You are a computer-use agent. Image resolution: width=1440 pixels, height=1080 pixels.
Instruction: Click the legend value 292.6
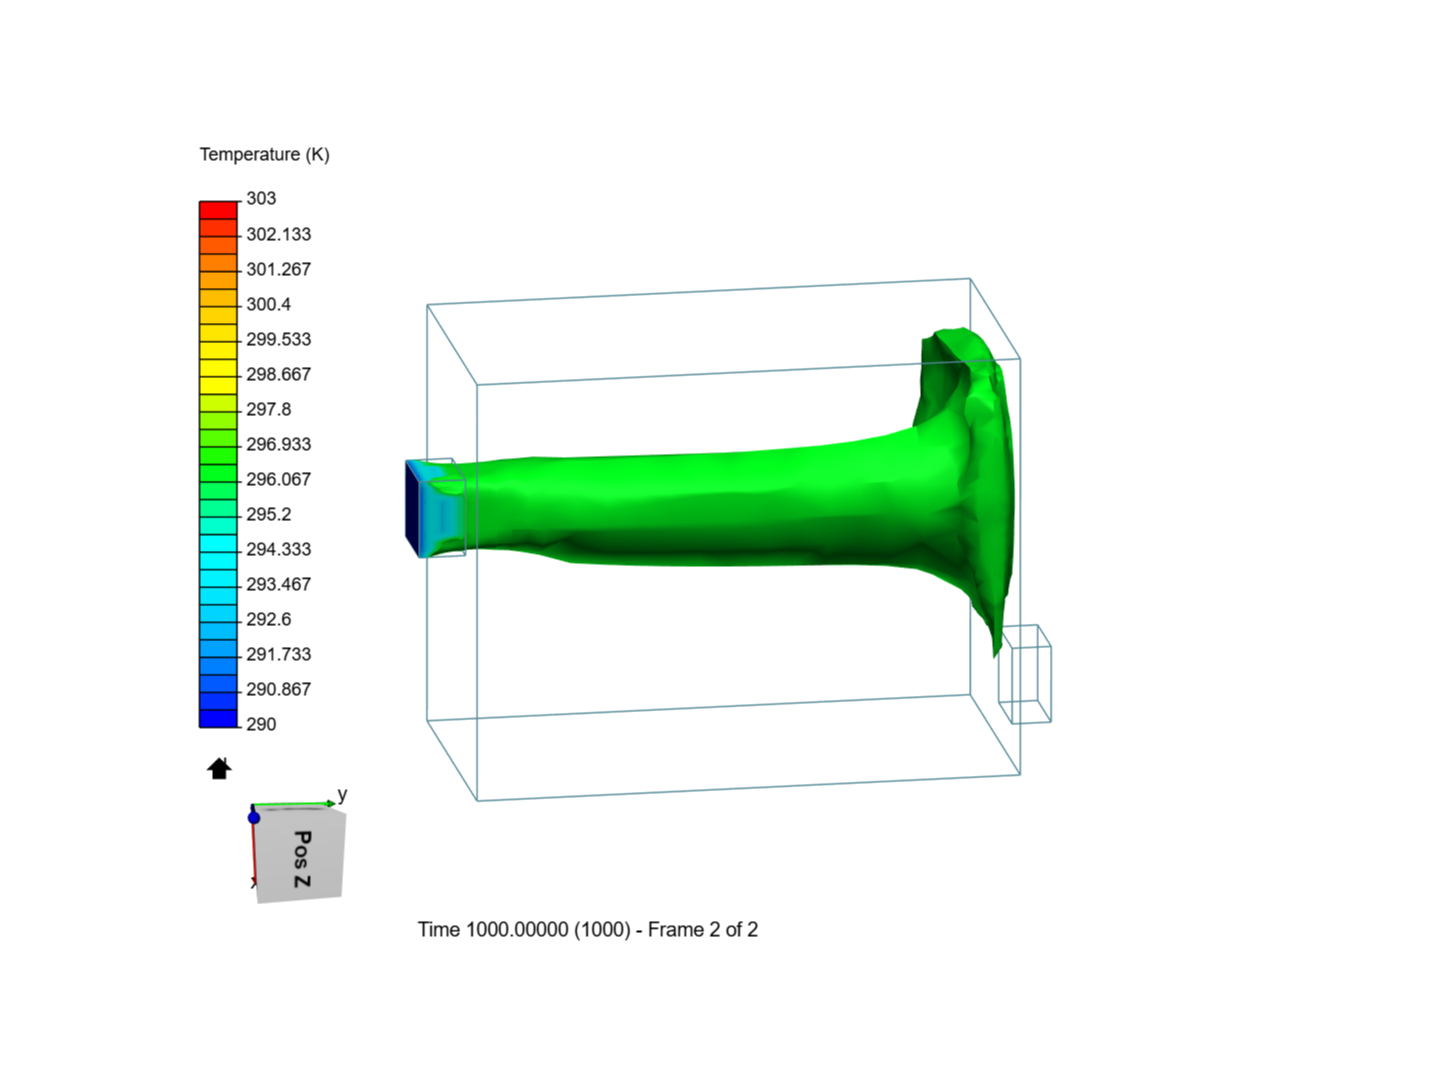click(x=269, y=619)
